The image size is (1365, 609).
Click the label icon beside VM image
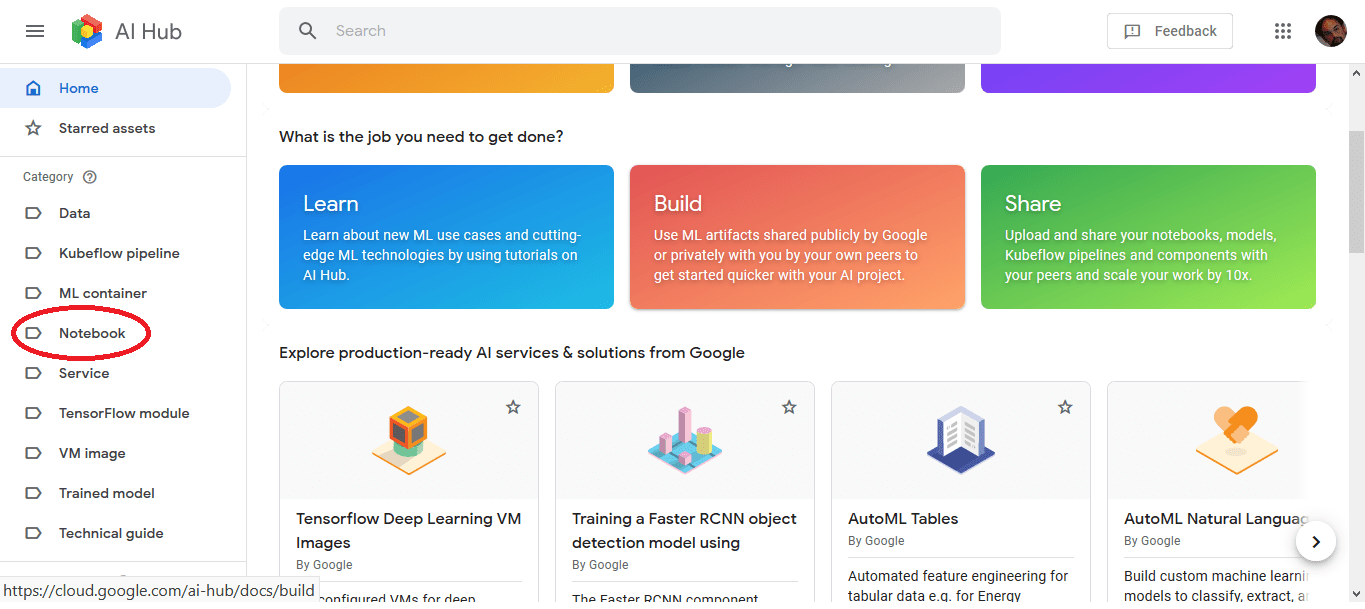33,453
